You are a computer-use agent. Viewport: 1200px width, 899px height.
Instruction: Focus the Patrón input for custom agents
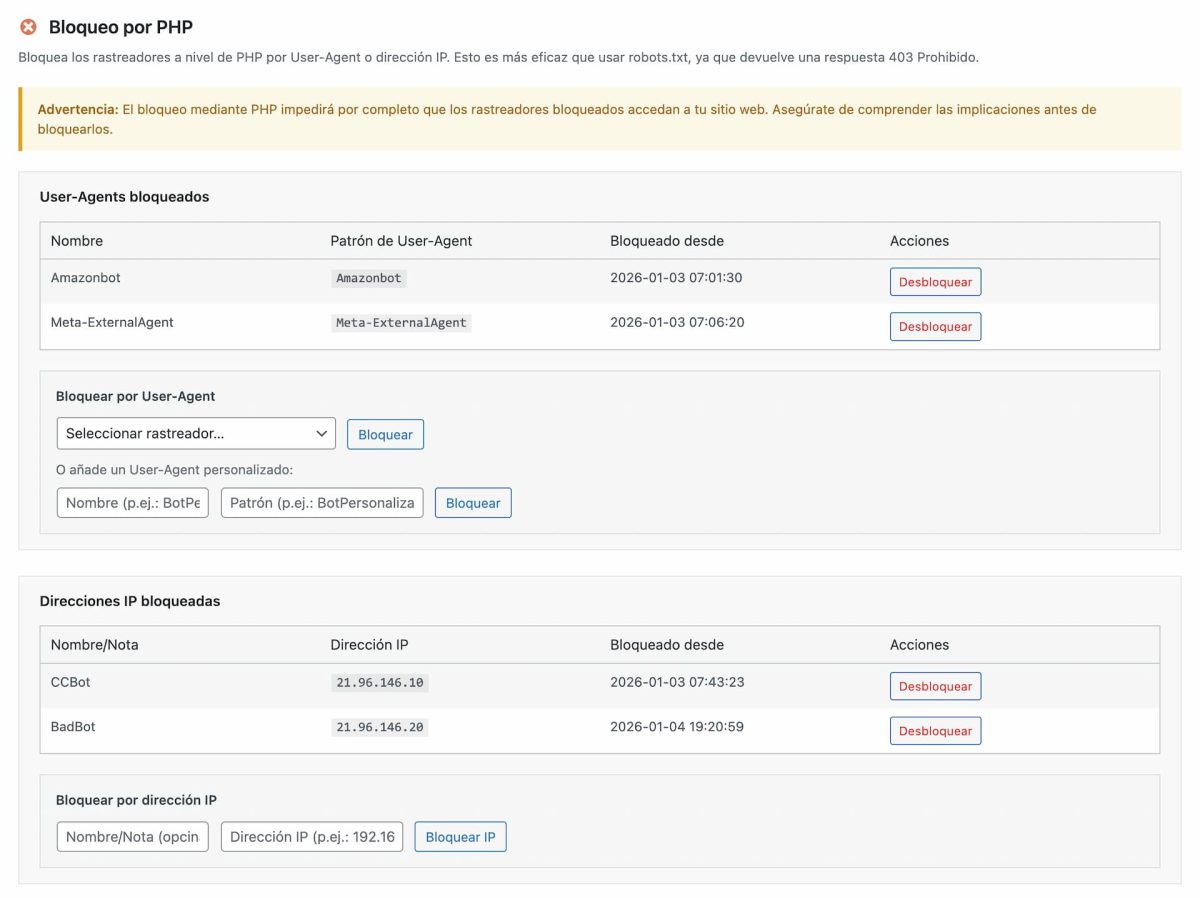click(x=321, y=502)
